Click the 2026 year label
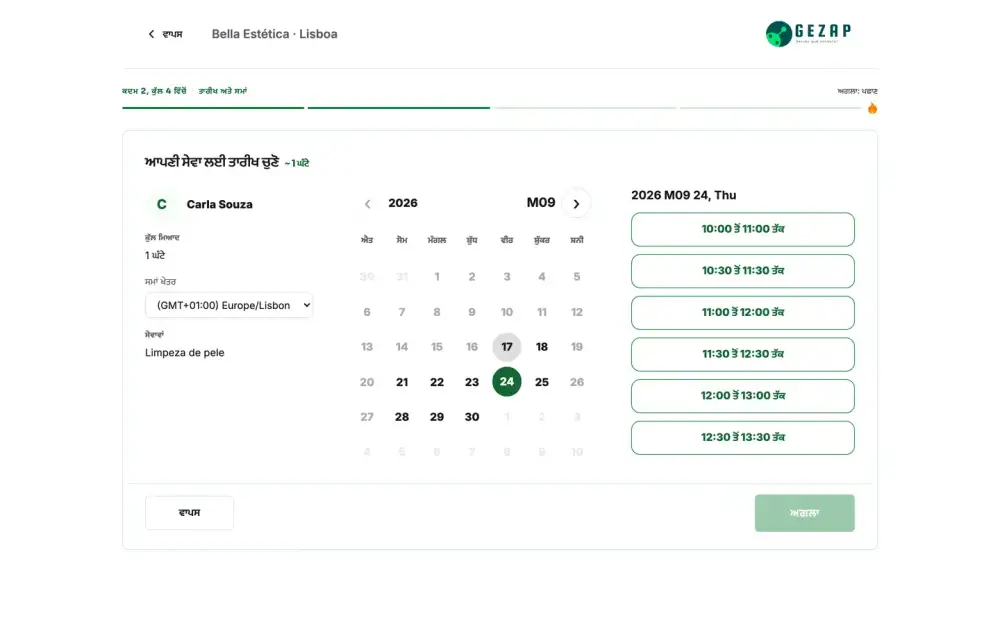Image resolution: width=1000 pixels, height=625 pixels. 402,203
